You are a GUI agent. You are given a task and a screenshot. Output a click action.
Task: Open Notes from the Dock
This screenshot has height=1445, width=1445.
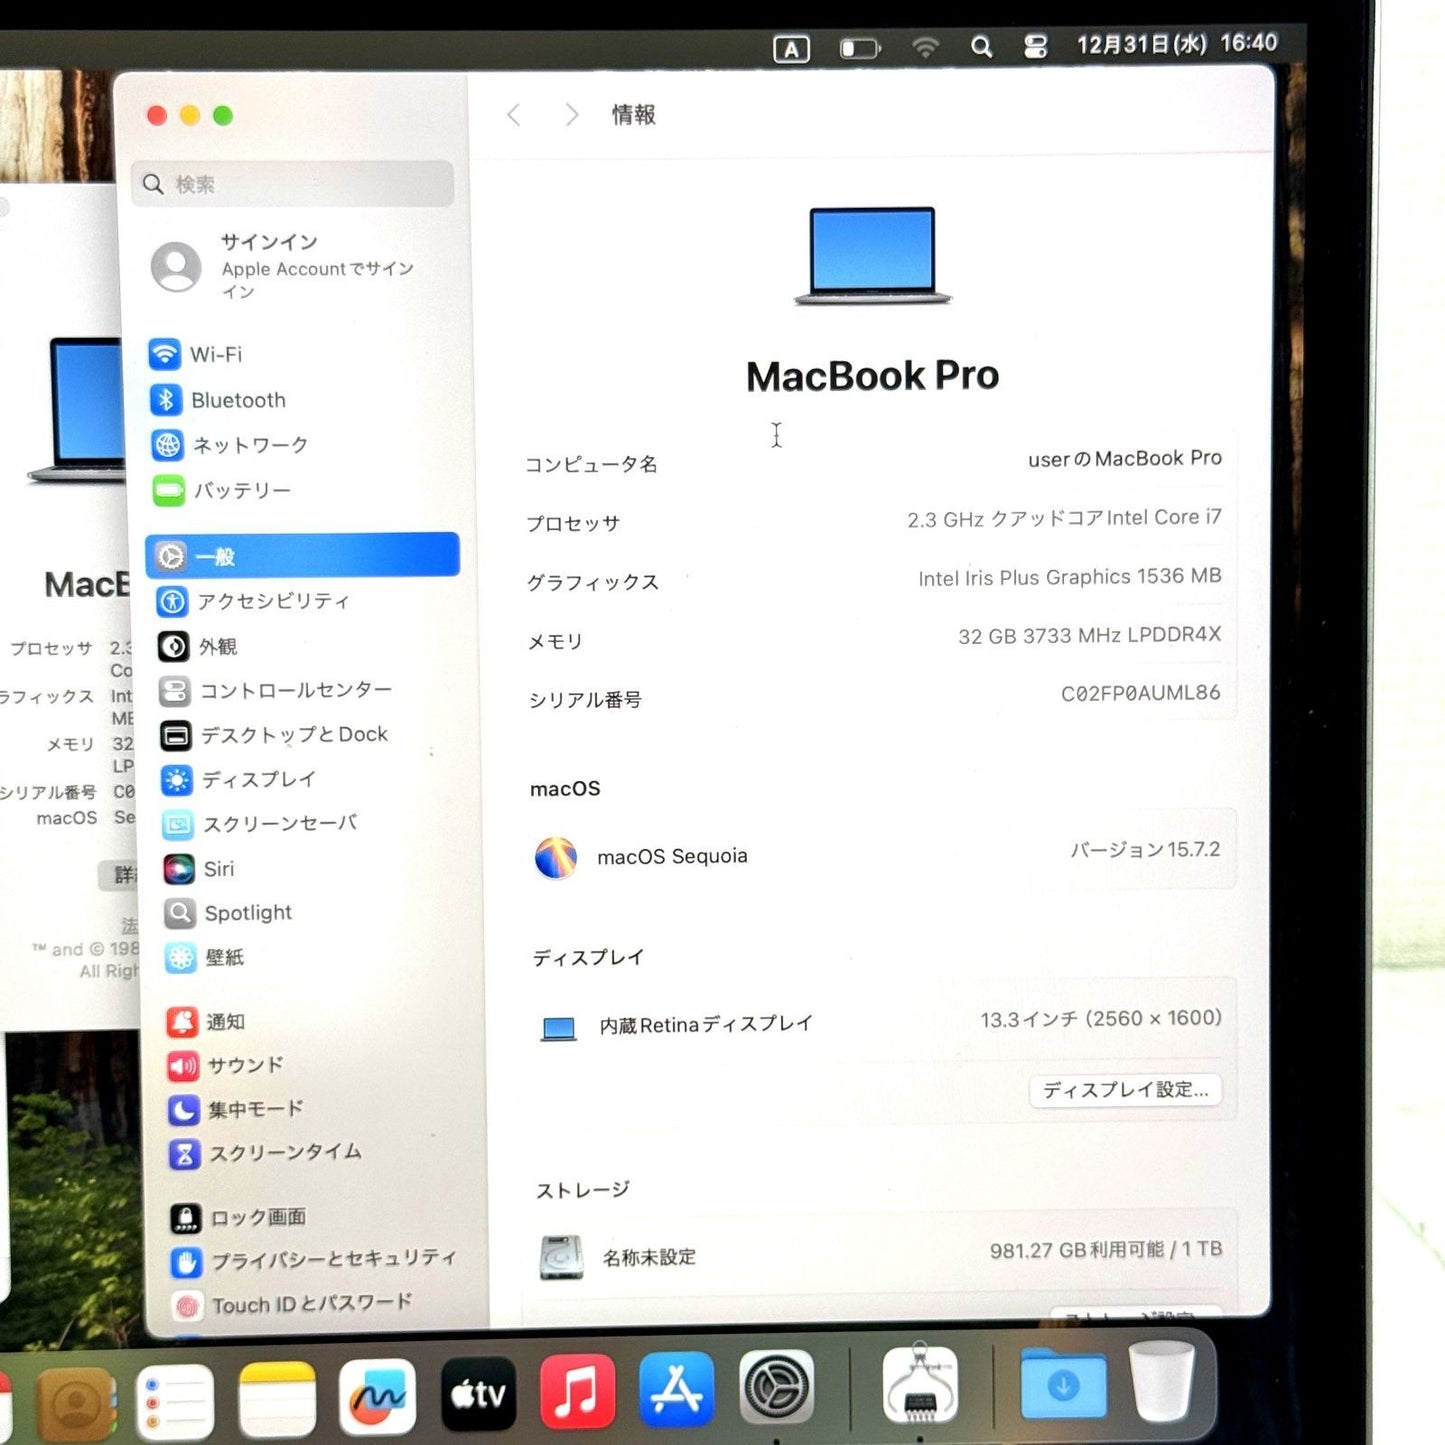pos(278,1399)
